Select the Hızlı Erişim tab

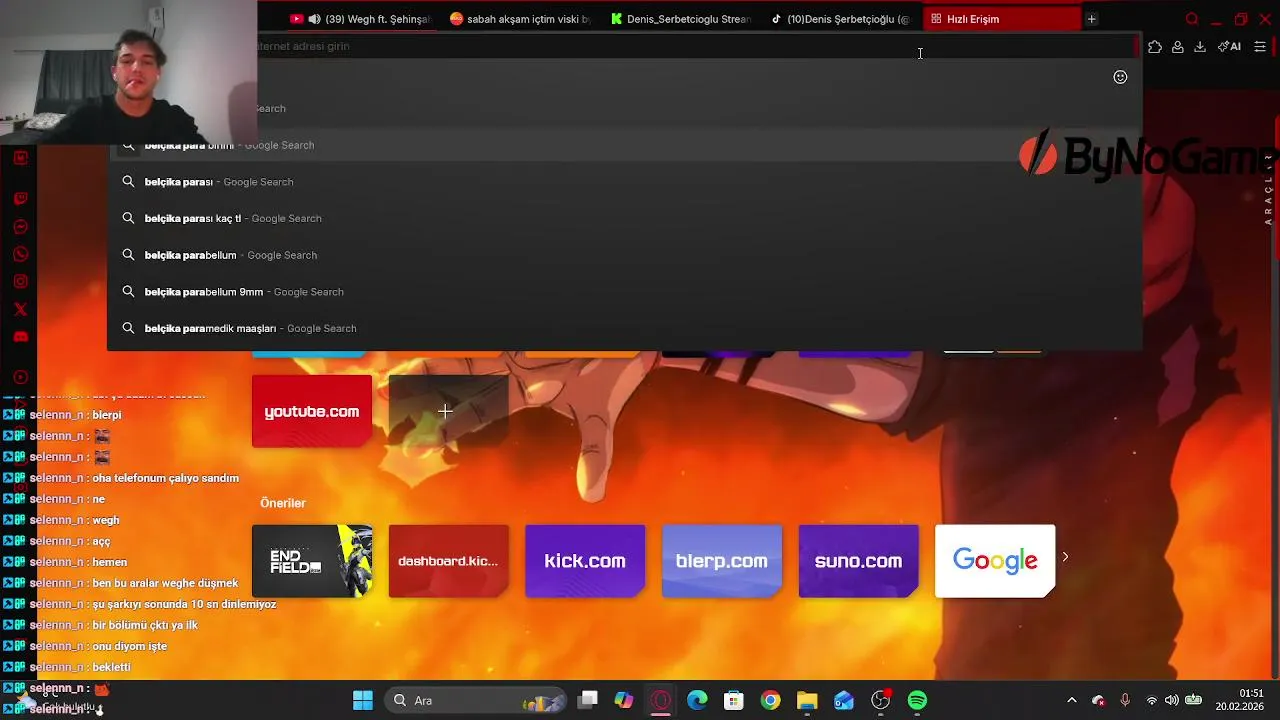(1002, 19)
